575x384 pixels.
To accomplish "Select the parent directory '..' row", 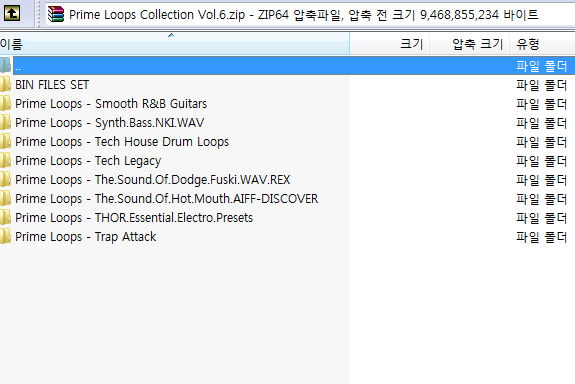I will (x=288, y=66).
